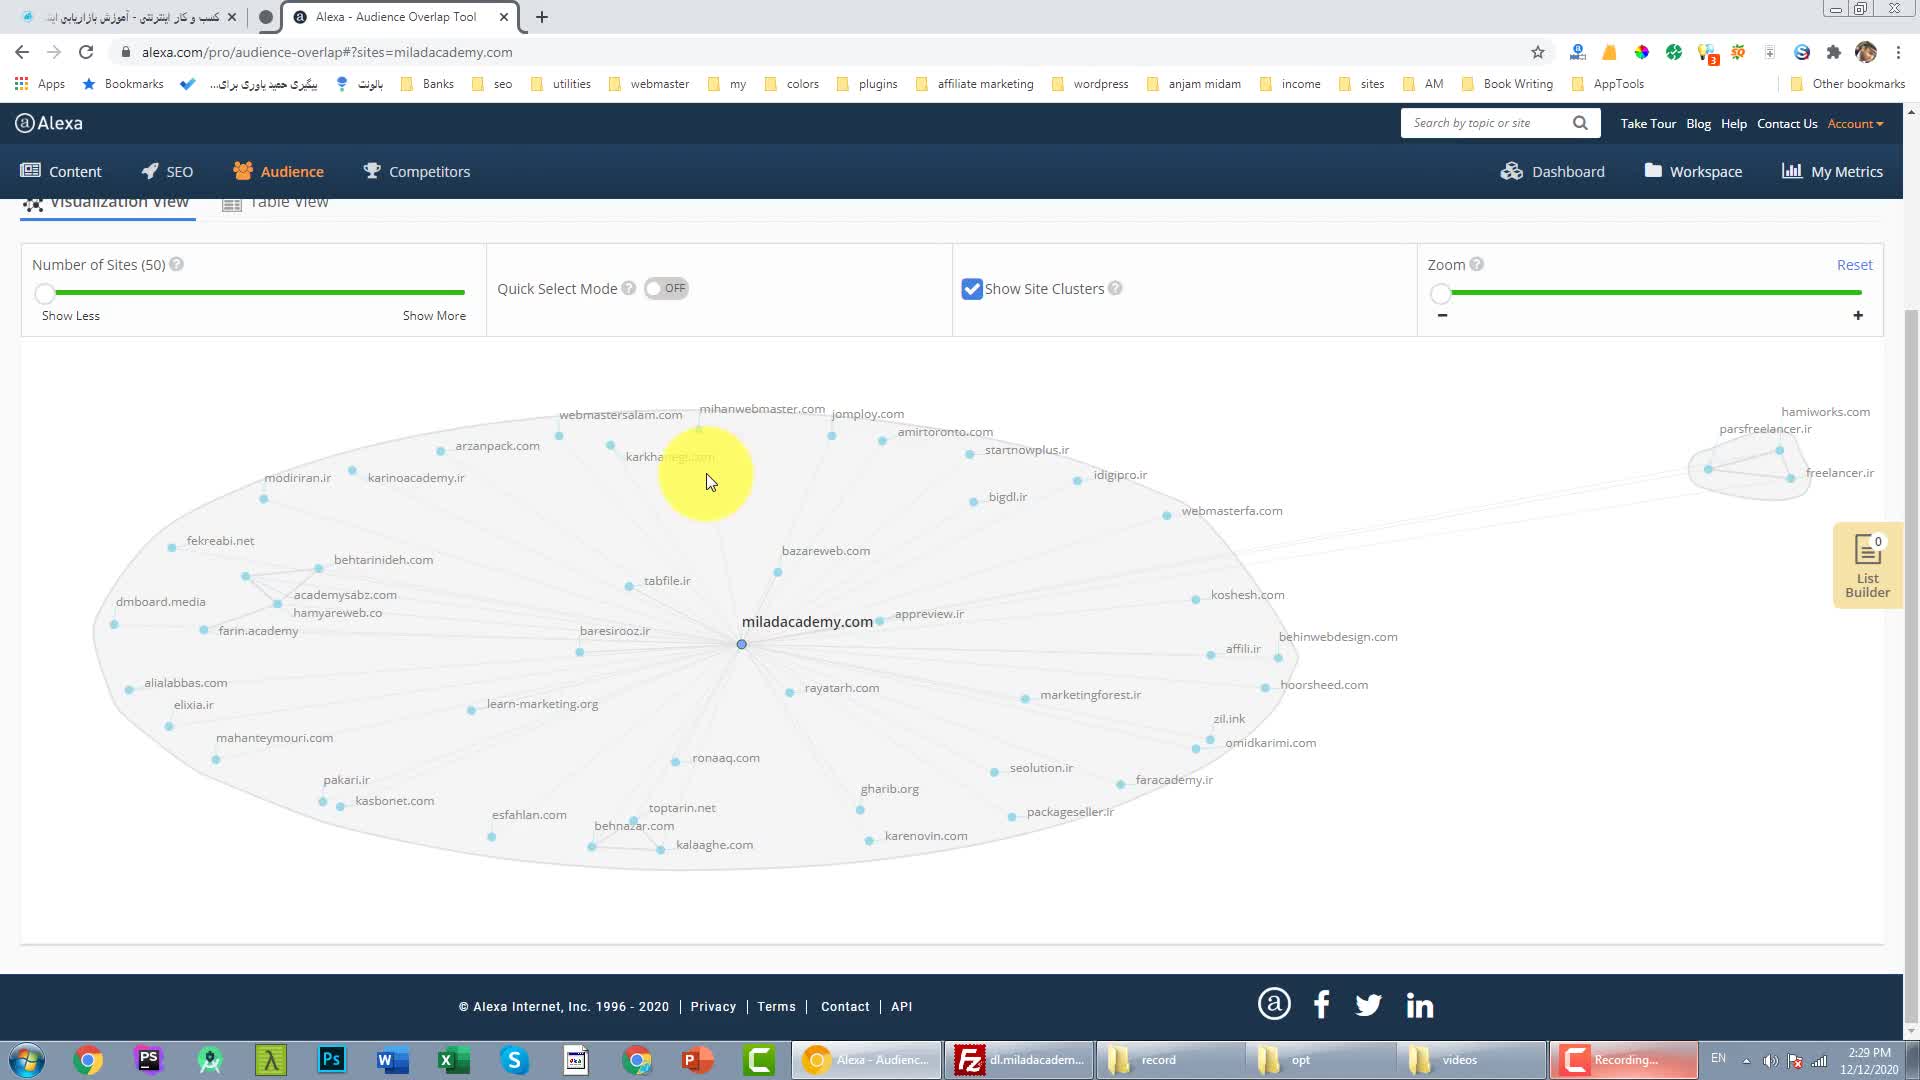The width and height of the screenshot is (1920, 1080).
Task: Bookmark this page with star icon
Action: pyautogui.click(x=1538, y=52)
